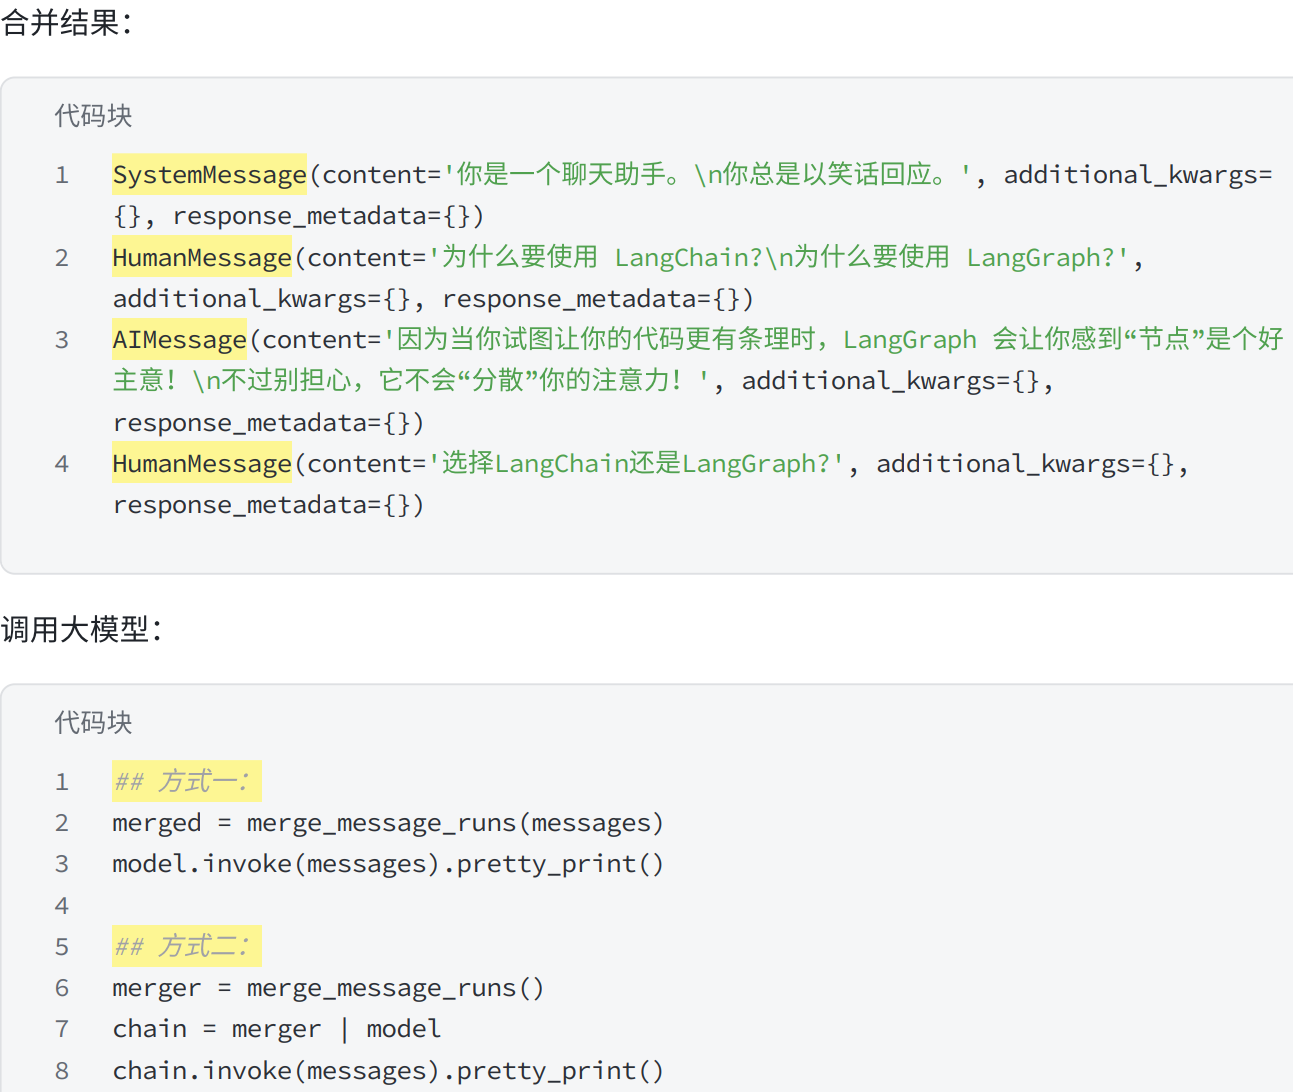Click line chain = merger | model

coord(276,1029)
